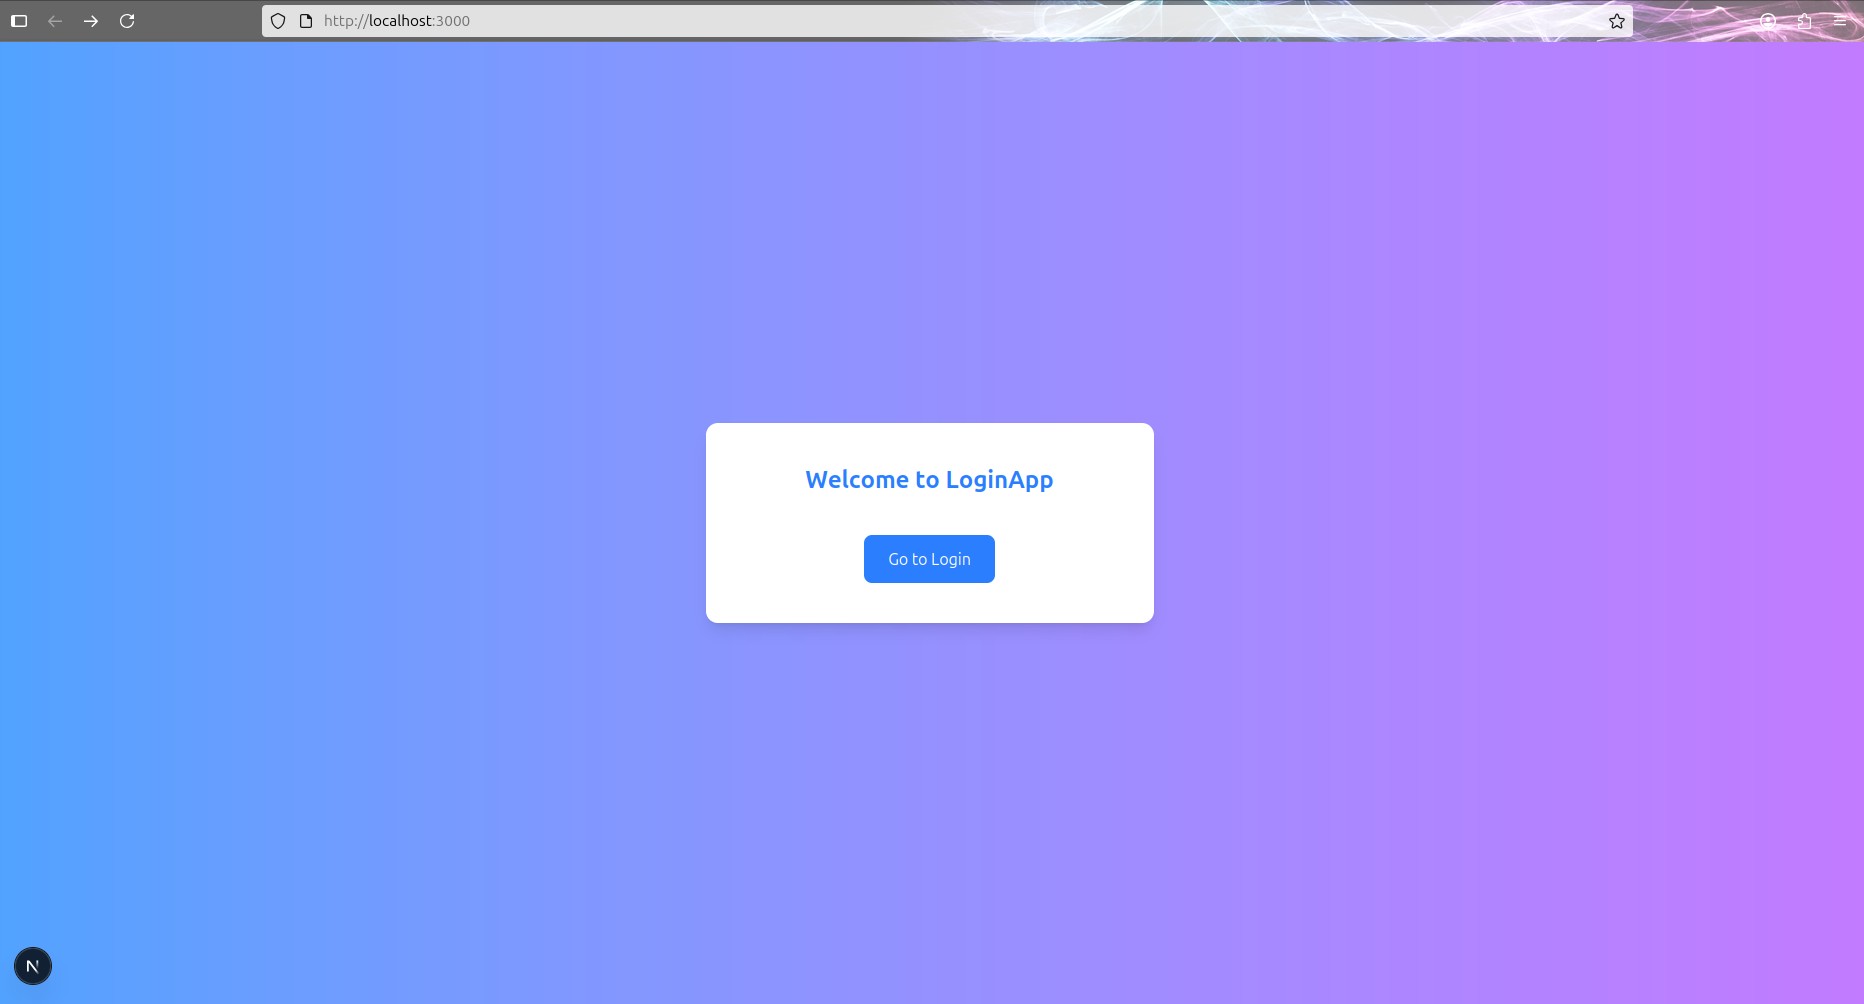Bookmark the page using the star icon
The height and width of the screenshot is (1004, 1864).
coord(1615,20)
